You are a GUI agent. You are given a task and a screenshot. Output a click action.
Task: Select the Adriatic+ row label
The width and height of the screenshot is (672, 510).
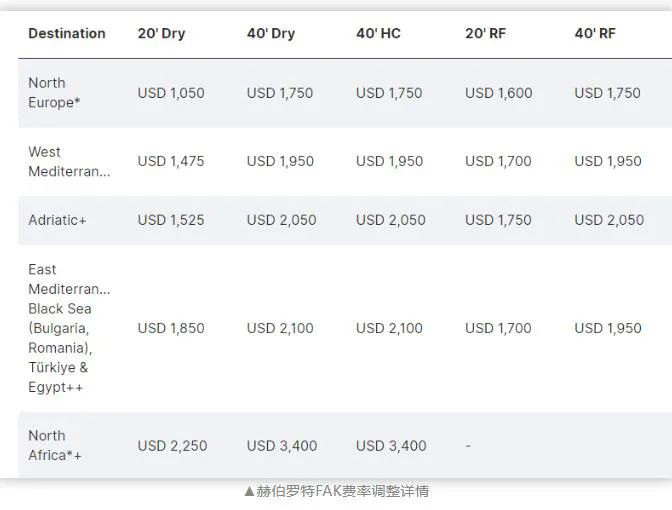pos(57,220)
